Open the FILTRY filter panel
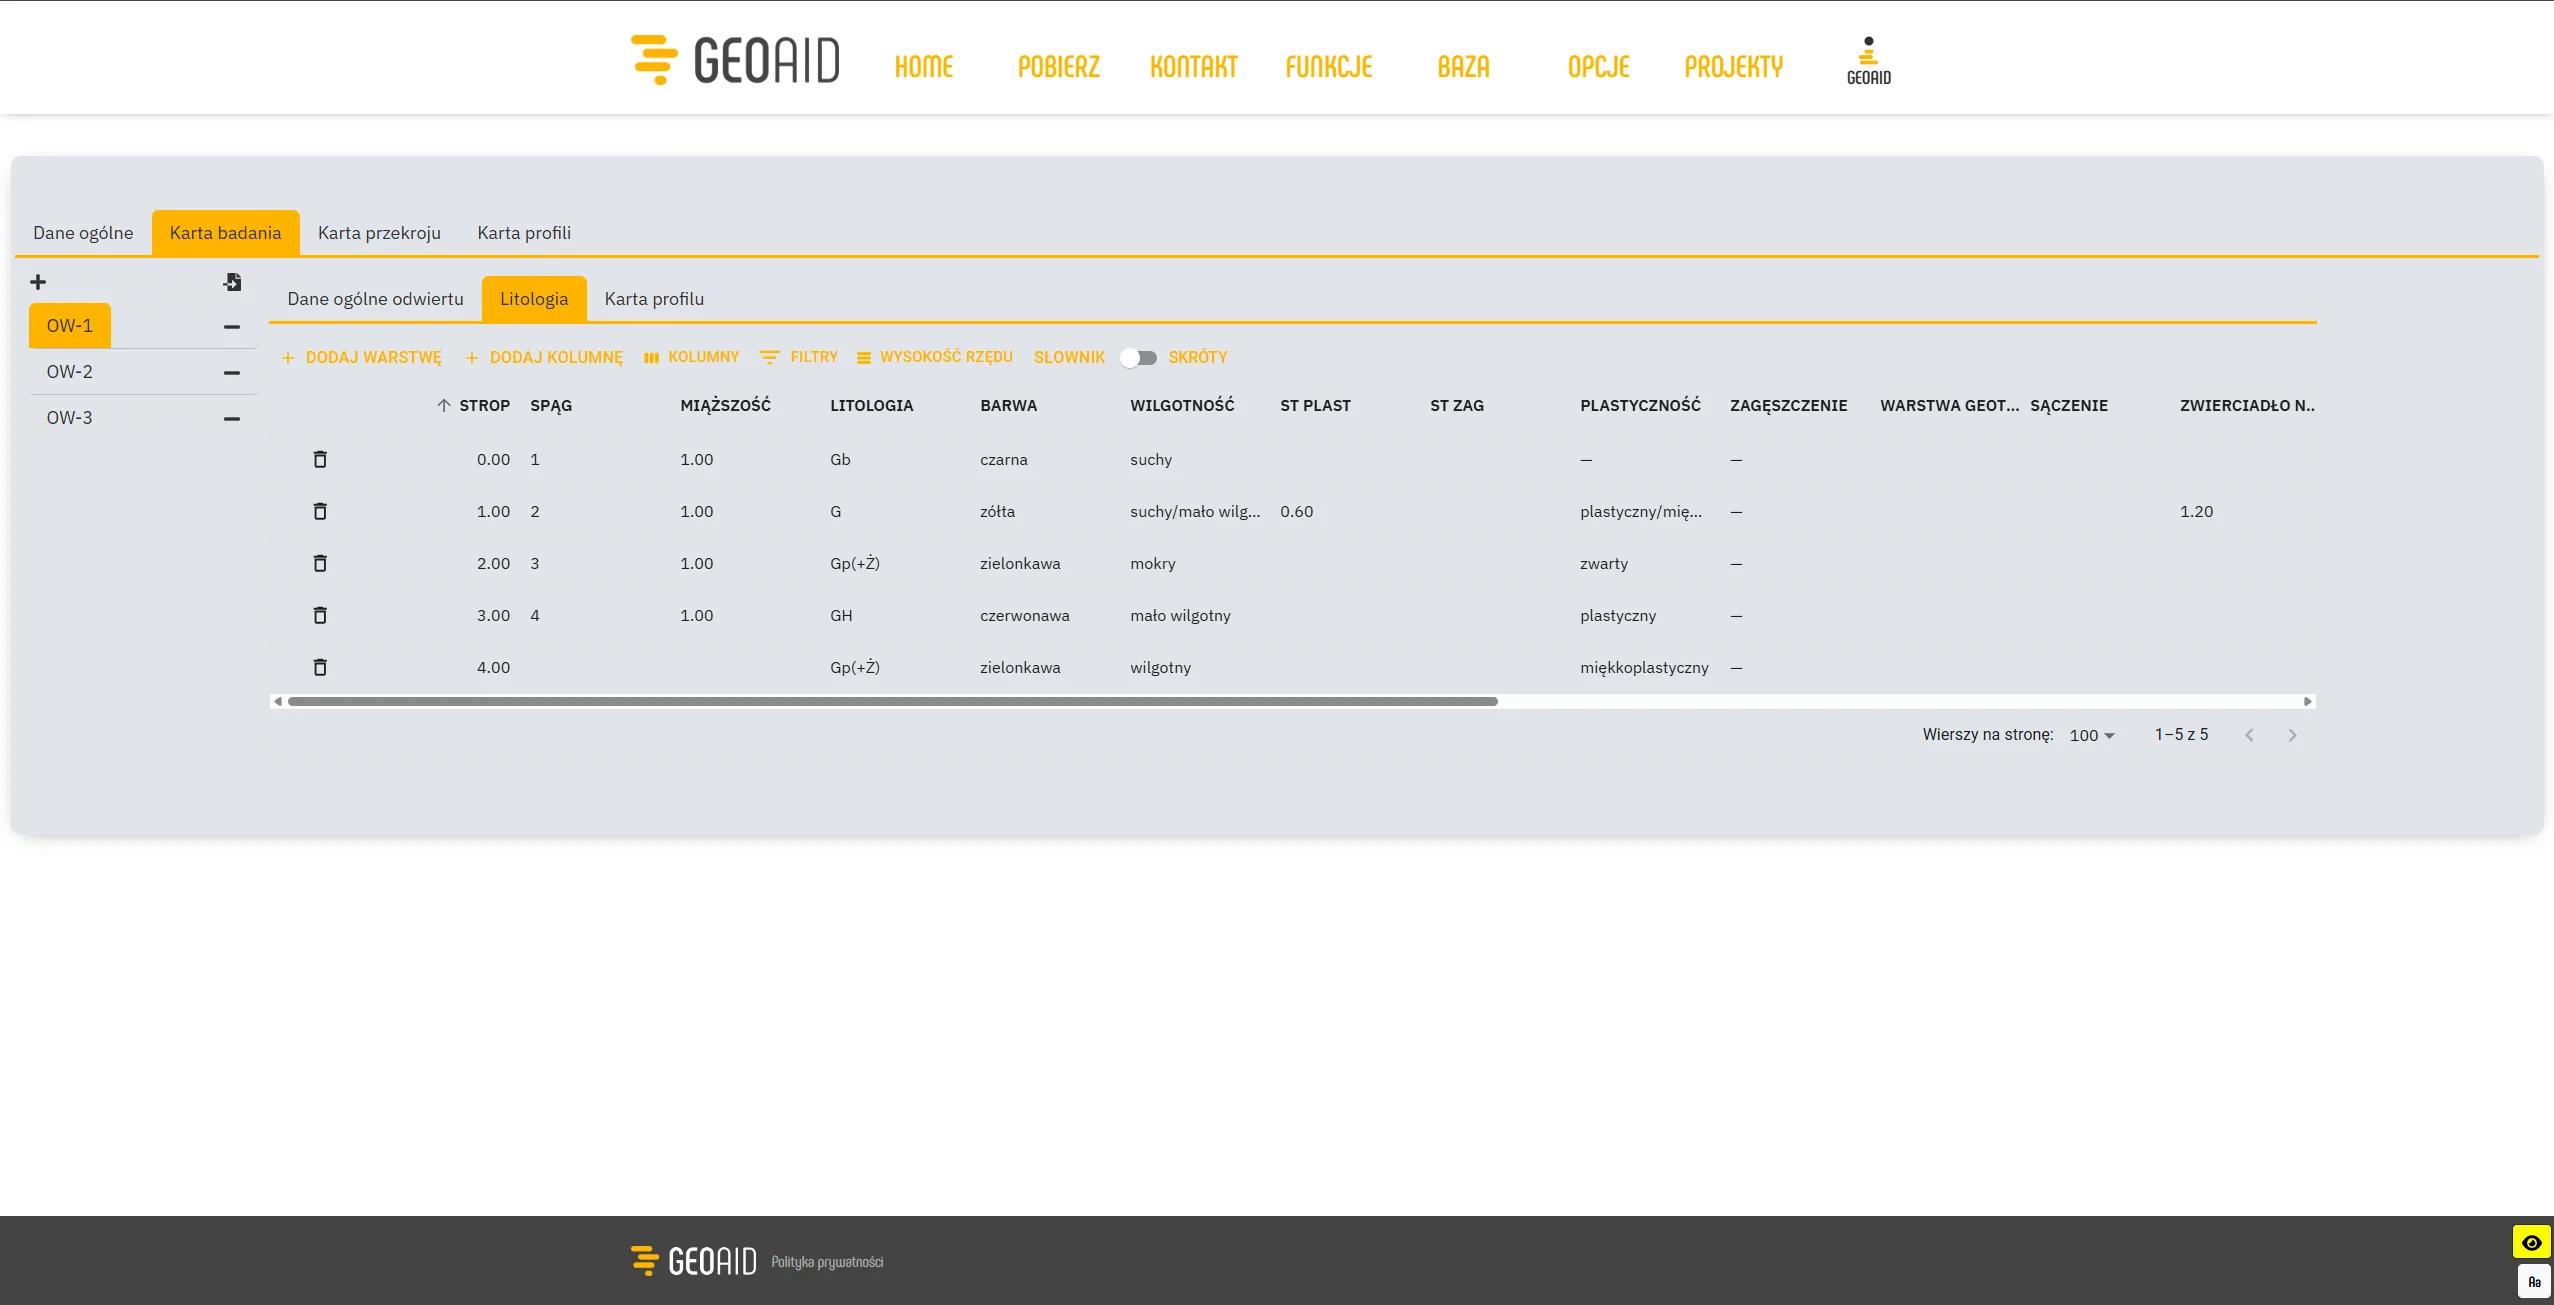The height and width of the screenshot is (1305, 2554). [x=799, y=357]
